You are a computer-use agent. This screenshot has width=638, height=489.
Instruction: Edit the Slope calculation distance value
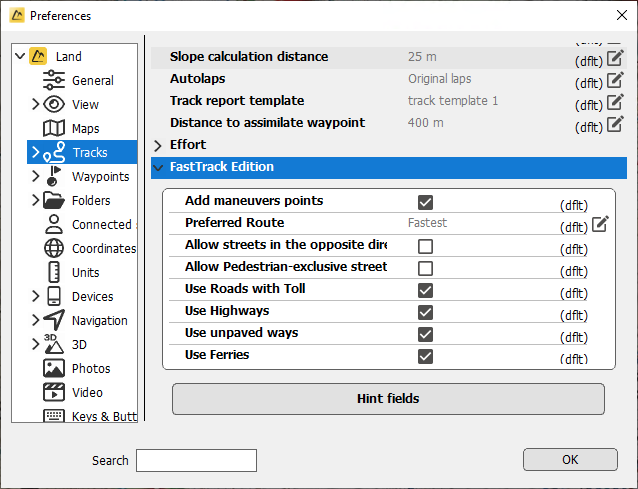click(x=615, y=58)
